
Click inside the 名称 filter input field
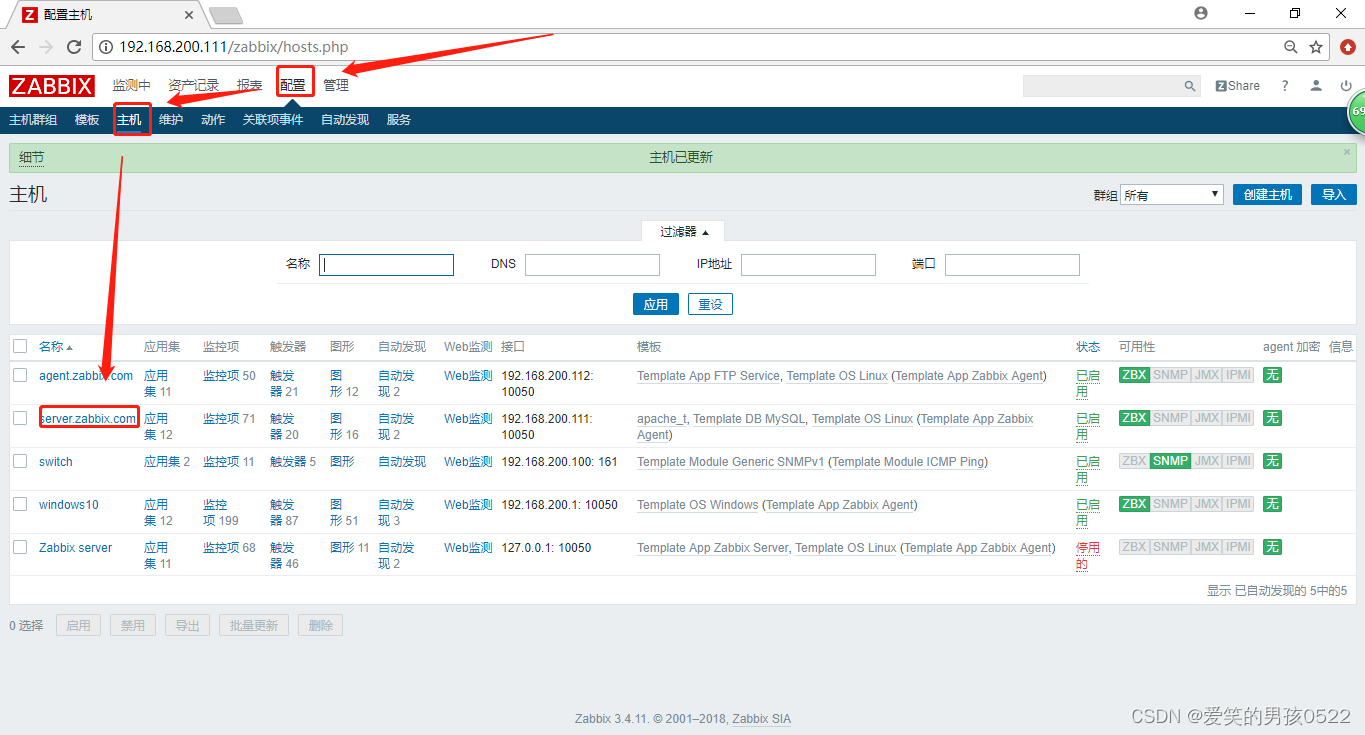pos(386,264)
